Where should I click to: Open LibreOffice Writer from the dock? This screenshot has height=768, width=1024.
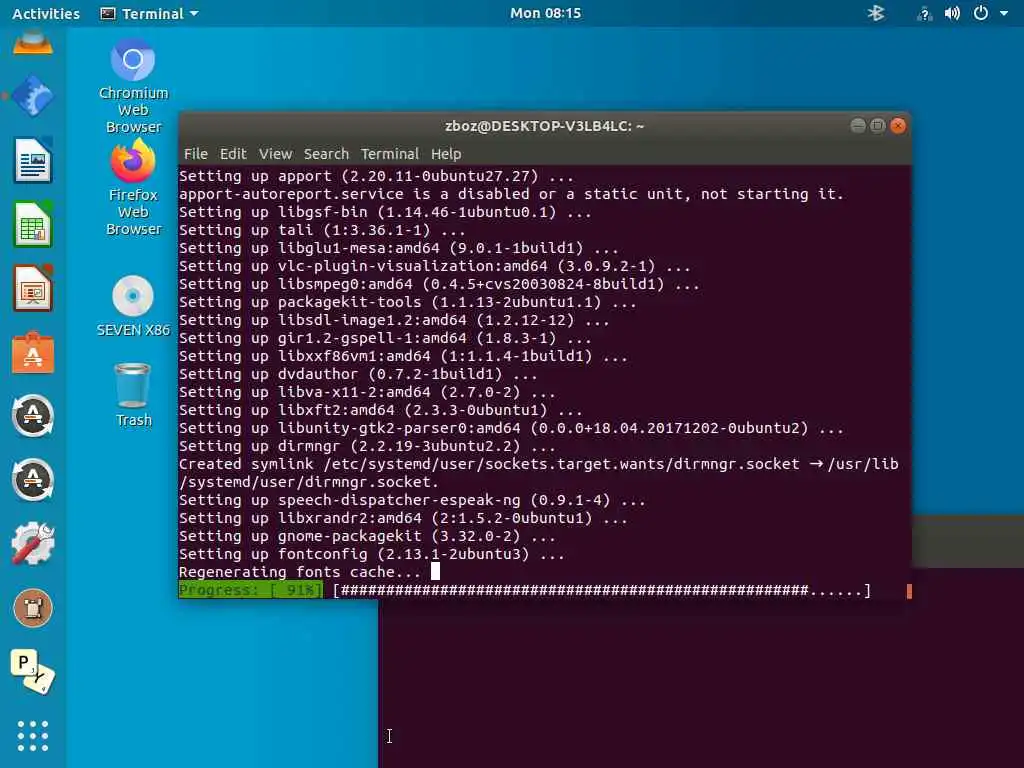[33, 160]
